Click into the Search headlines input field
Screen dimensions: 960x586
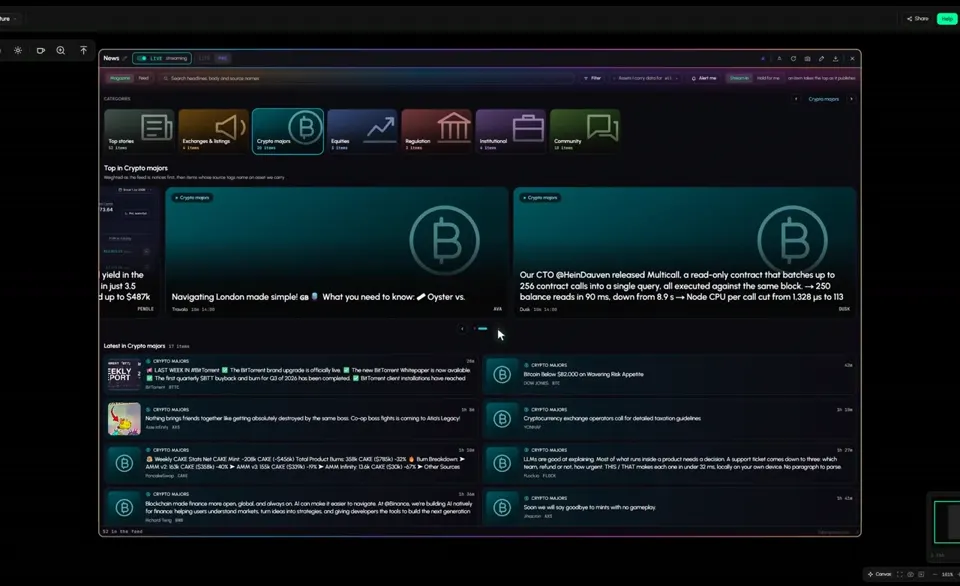[x=367, y=78]
